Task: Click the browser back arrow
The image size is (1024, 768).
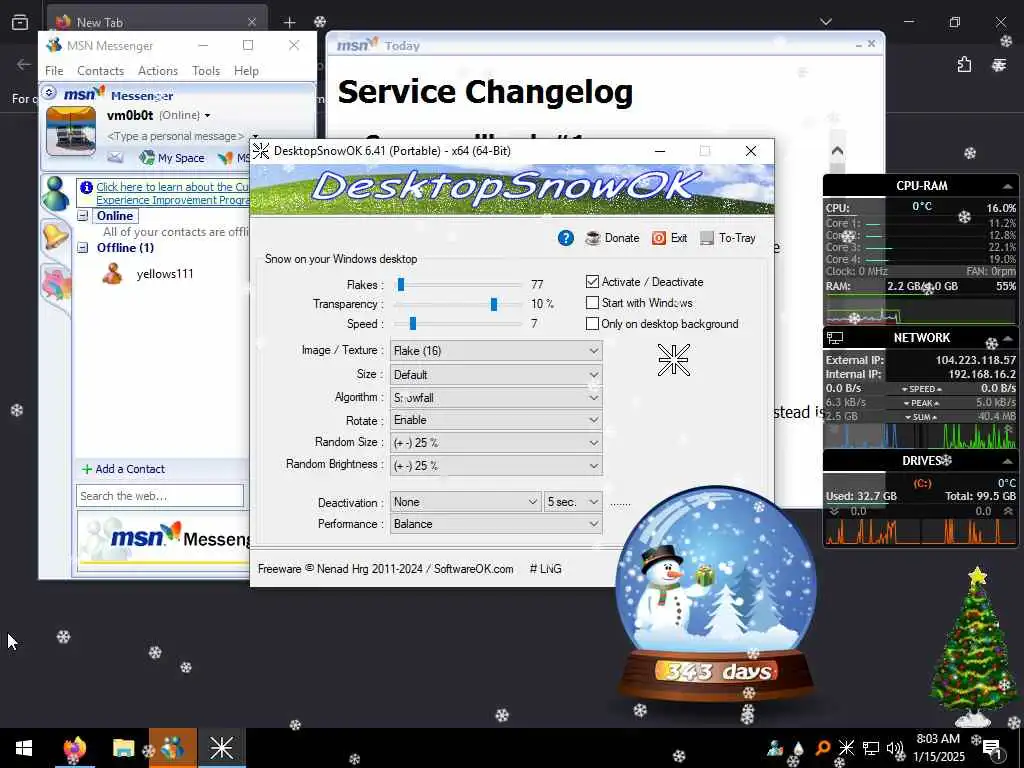Action: coord(24,64)
